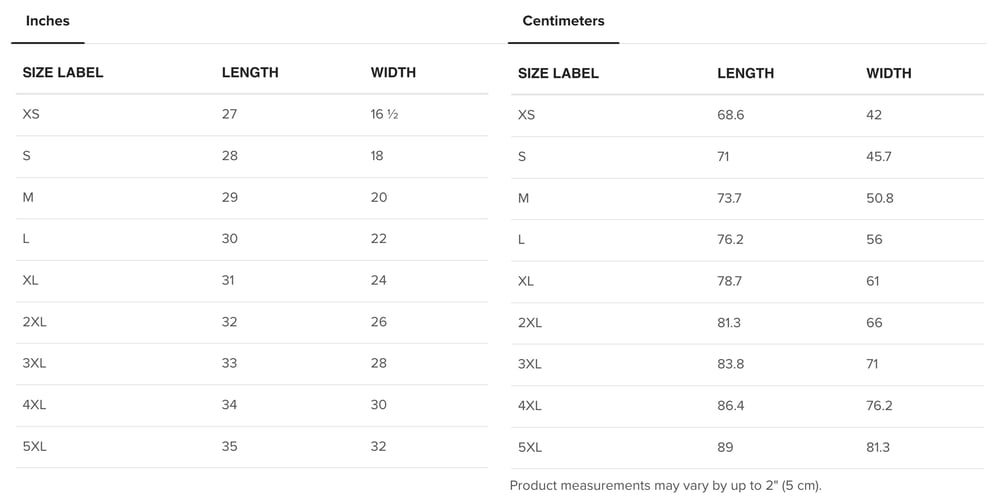
Task: Click LENGTH header in Centimeters table
Action: (745, 73)
